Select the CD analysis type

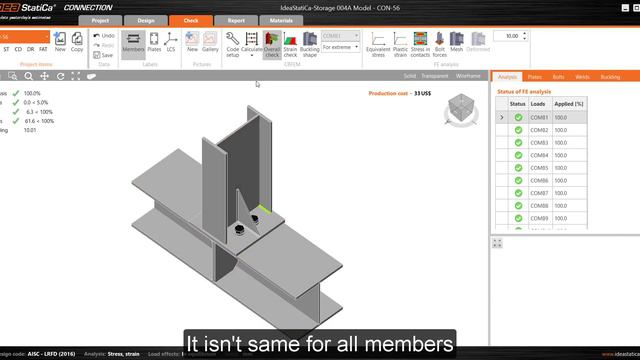(18, 49)
